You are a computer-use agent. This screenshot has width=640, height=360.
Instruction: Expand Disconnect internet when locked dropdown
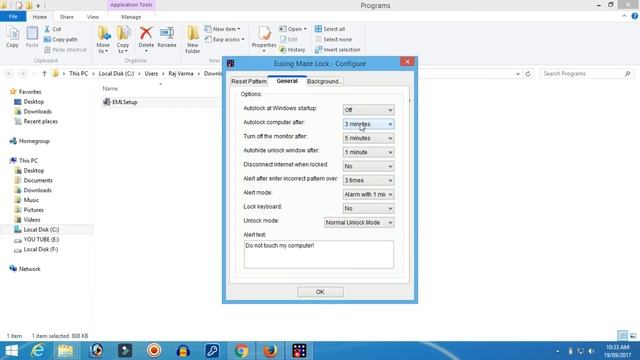pyautogui.click(x=368, y=166)
